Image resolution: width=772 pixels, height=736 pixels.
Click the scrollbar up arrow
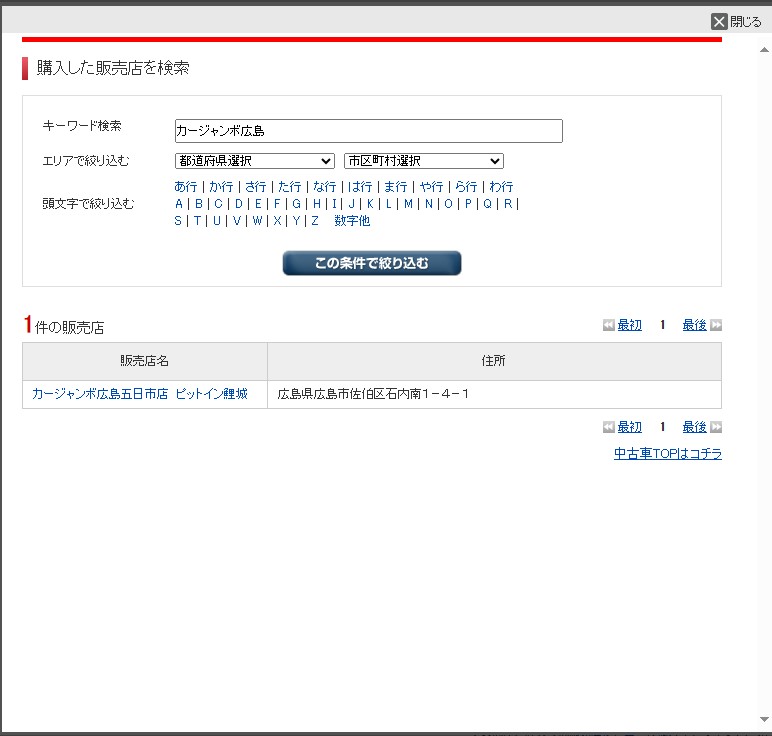764,50
